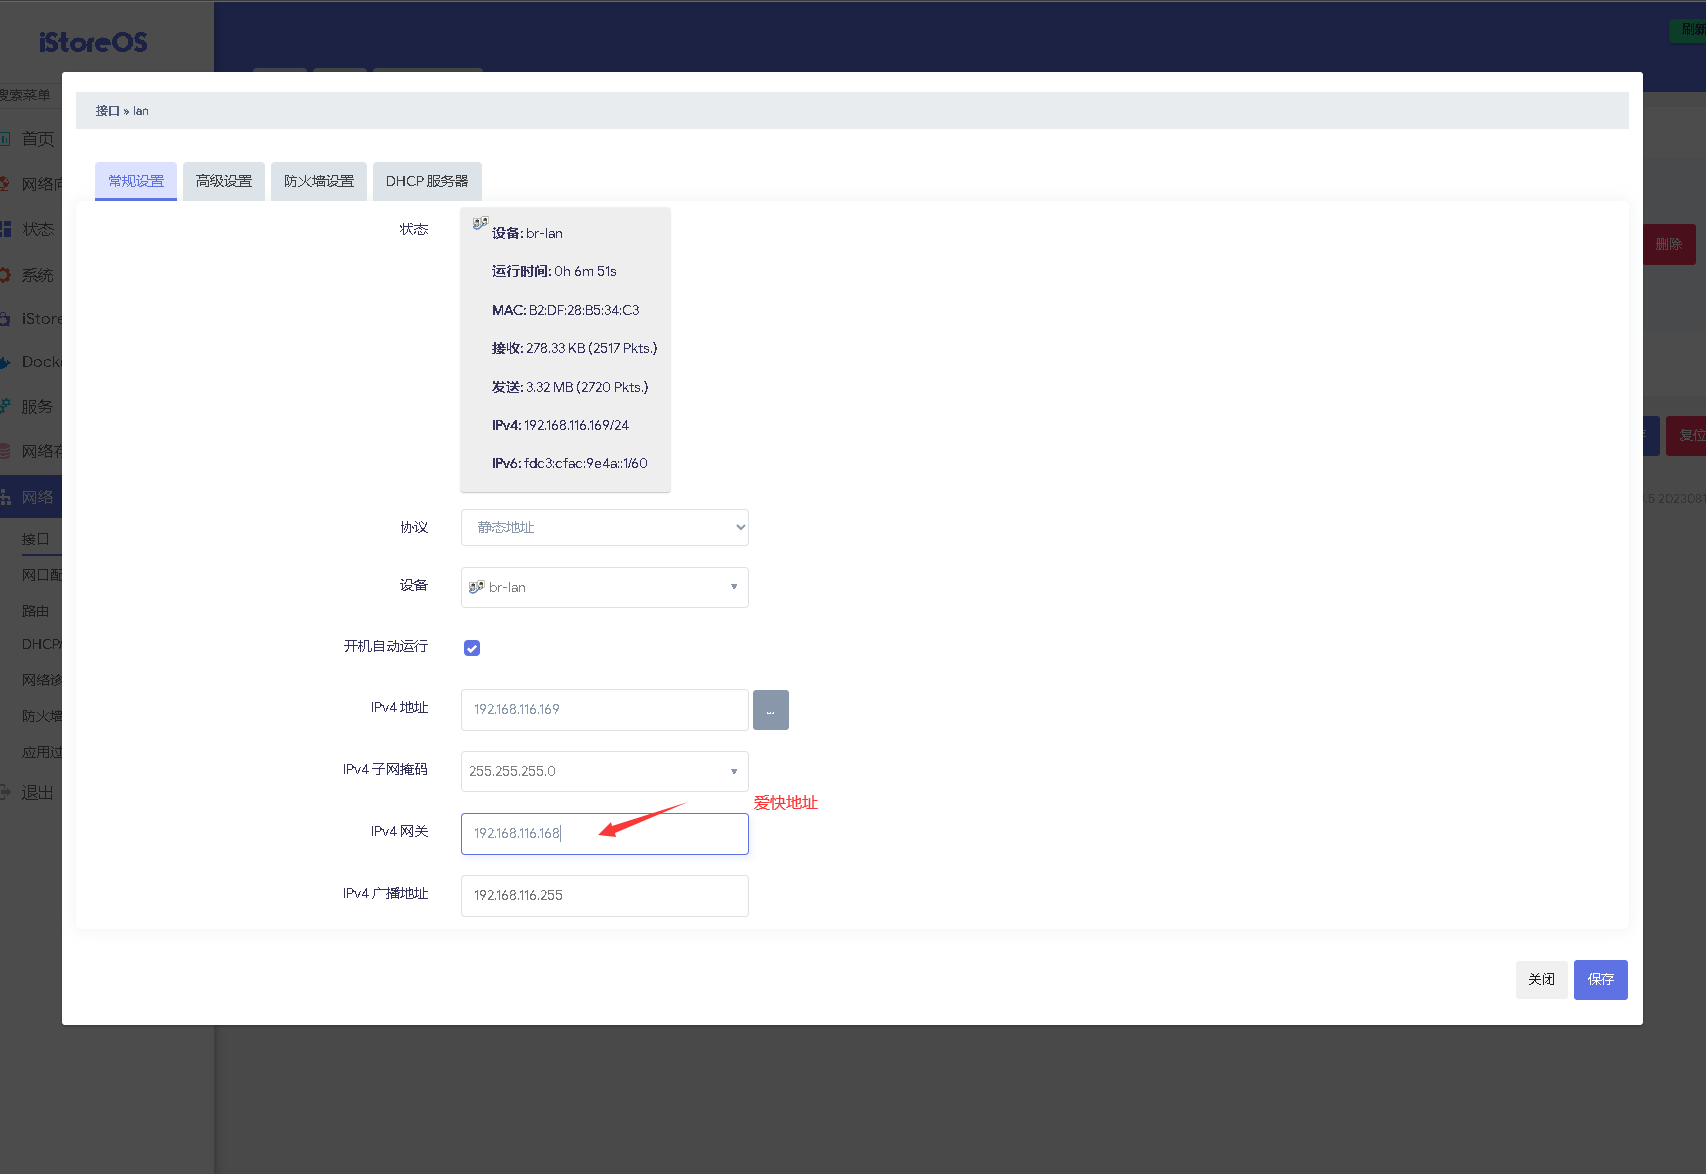Click the iStoreOS logo
The width and height of the screenshot is (1706, 1174).
click(x=93, y=42)
